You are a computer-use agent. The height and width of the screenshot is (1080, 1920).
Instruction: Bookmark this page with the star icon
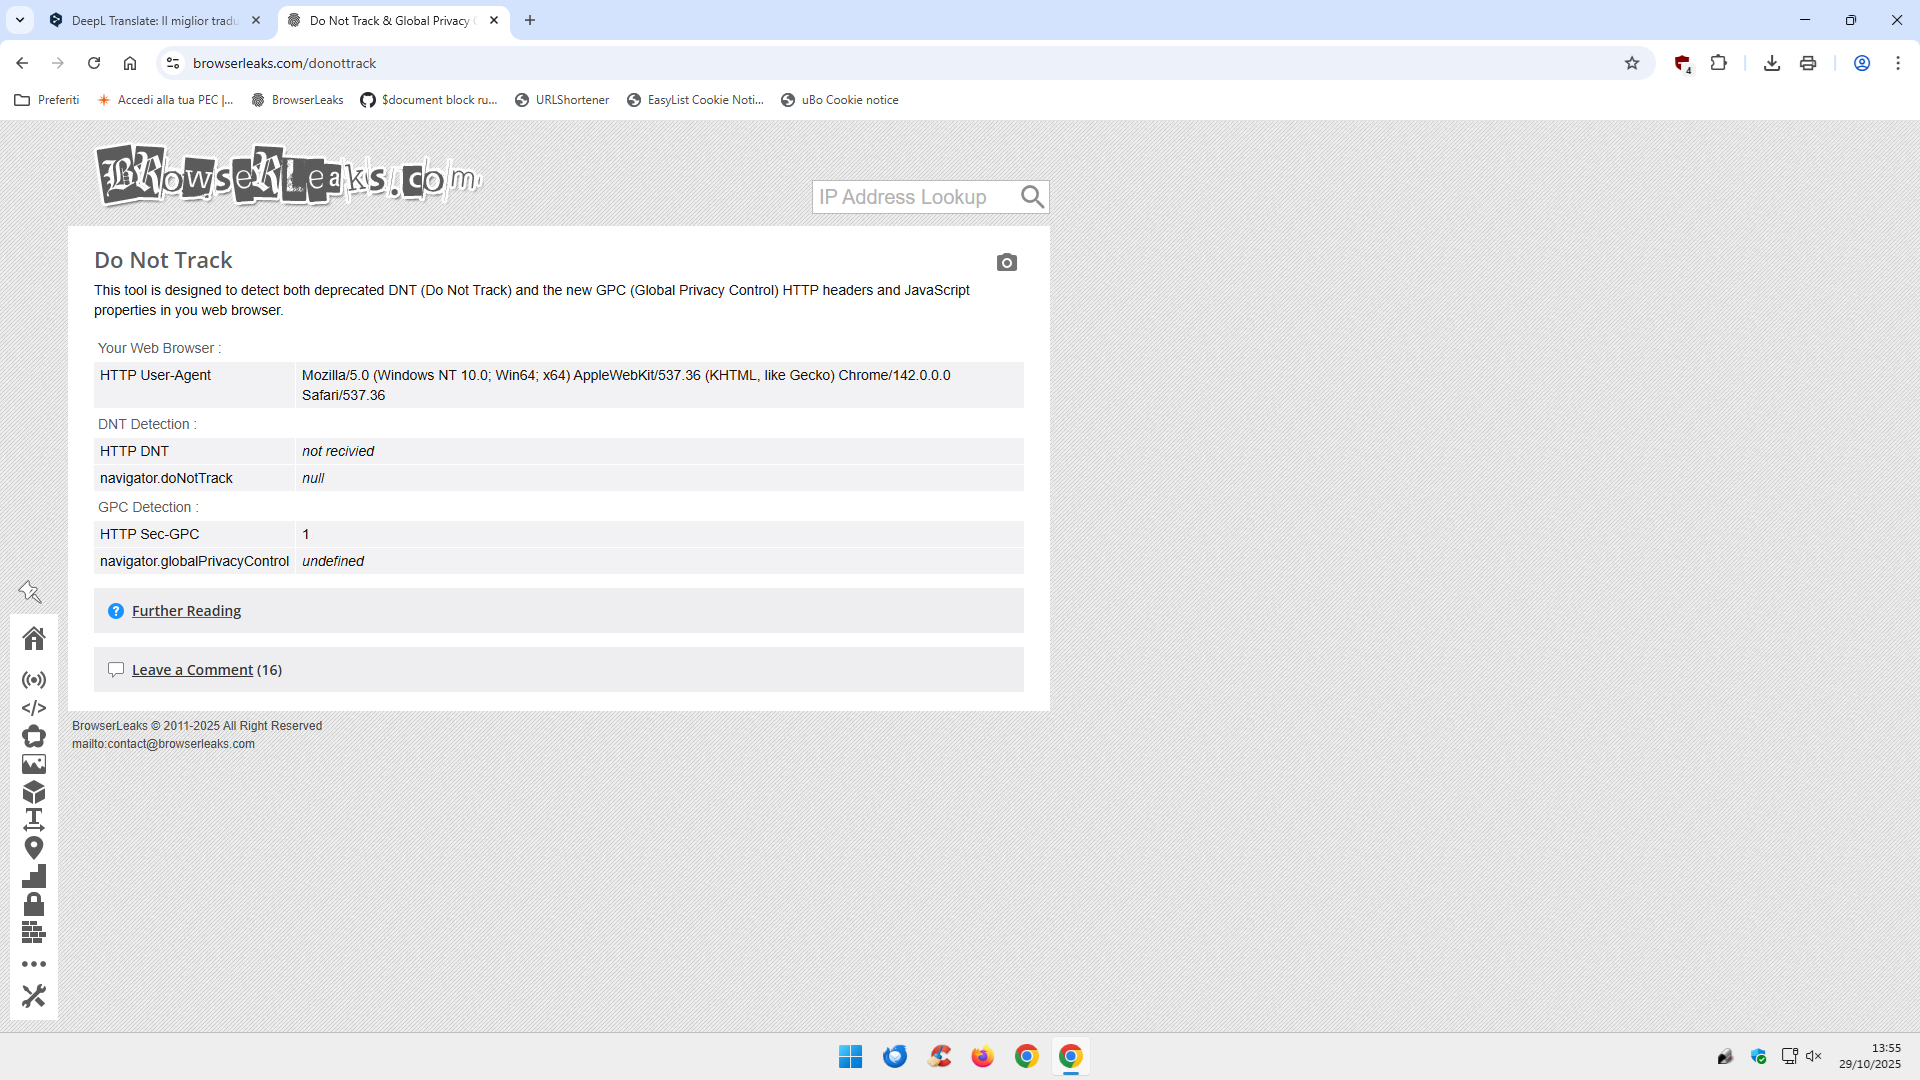(x=1632, y=63)
